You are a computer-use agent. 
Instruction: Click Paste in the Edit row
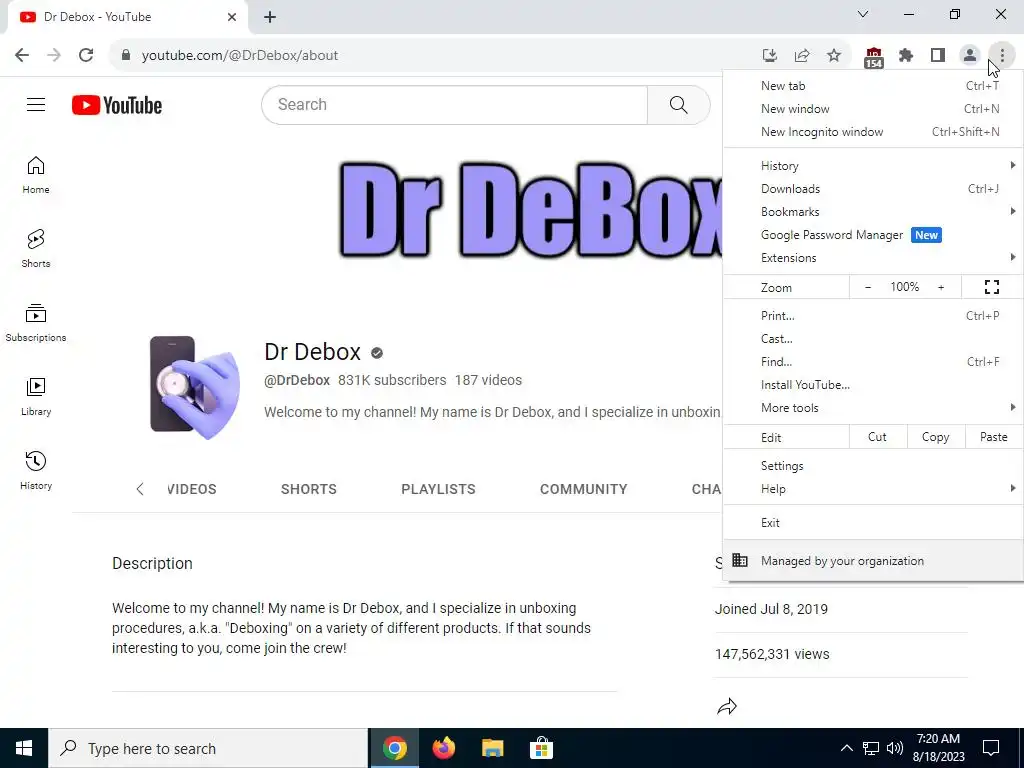click(x=994, y=437)
